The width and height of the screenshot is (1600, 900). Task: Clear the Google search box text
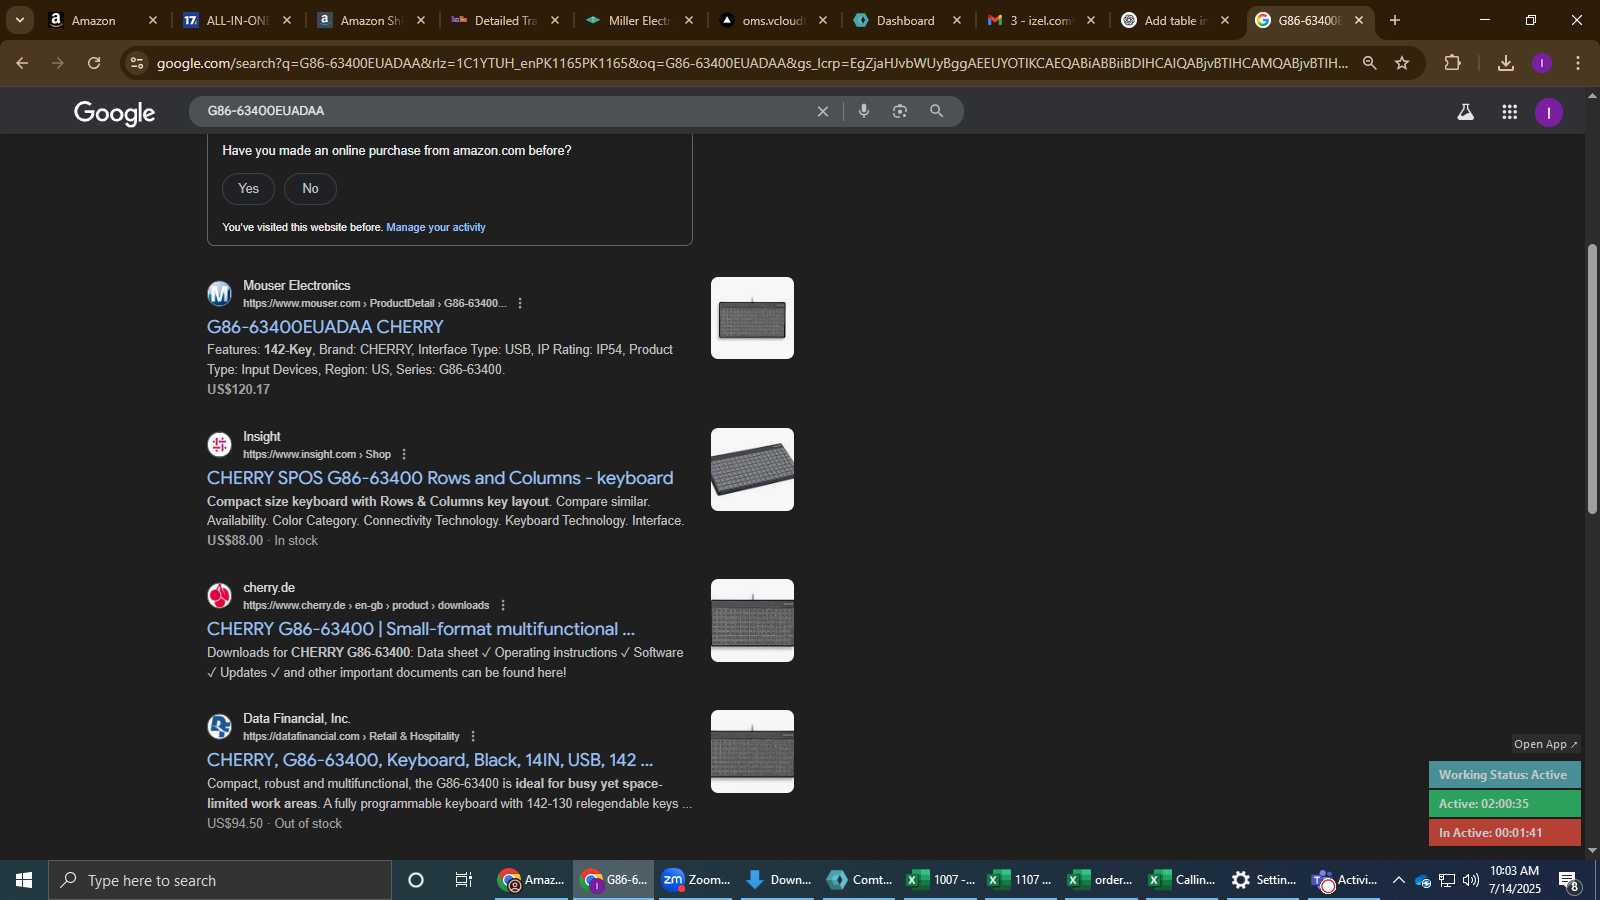pyautogui.click(x=822, y=111)
